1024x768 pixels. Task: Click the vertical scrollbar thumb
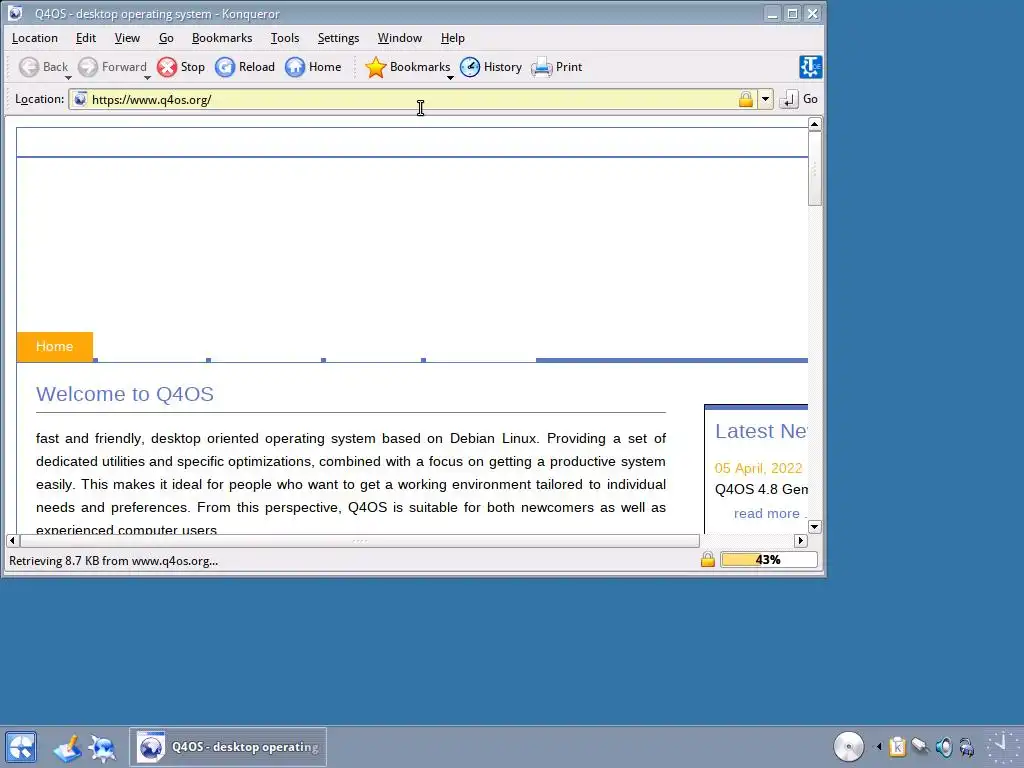pos(814,168)
